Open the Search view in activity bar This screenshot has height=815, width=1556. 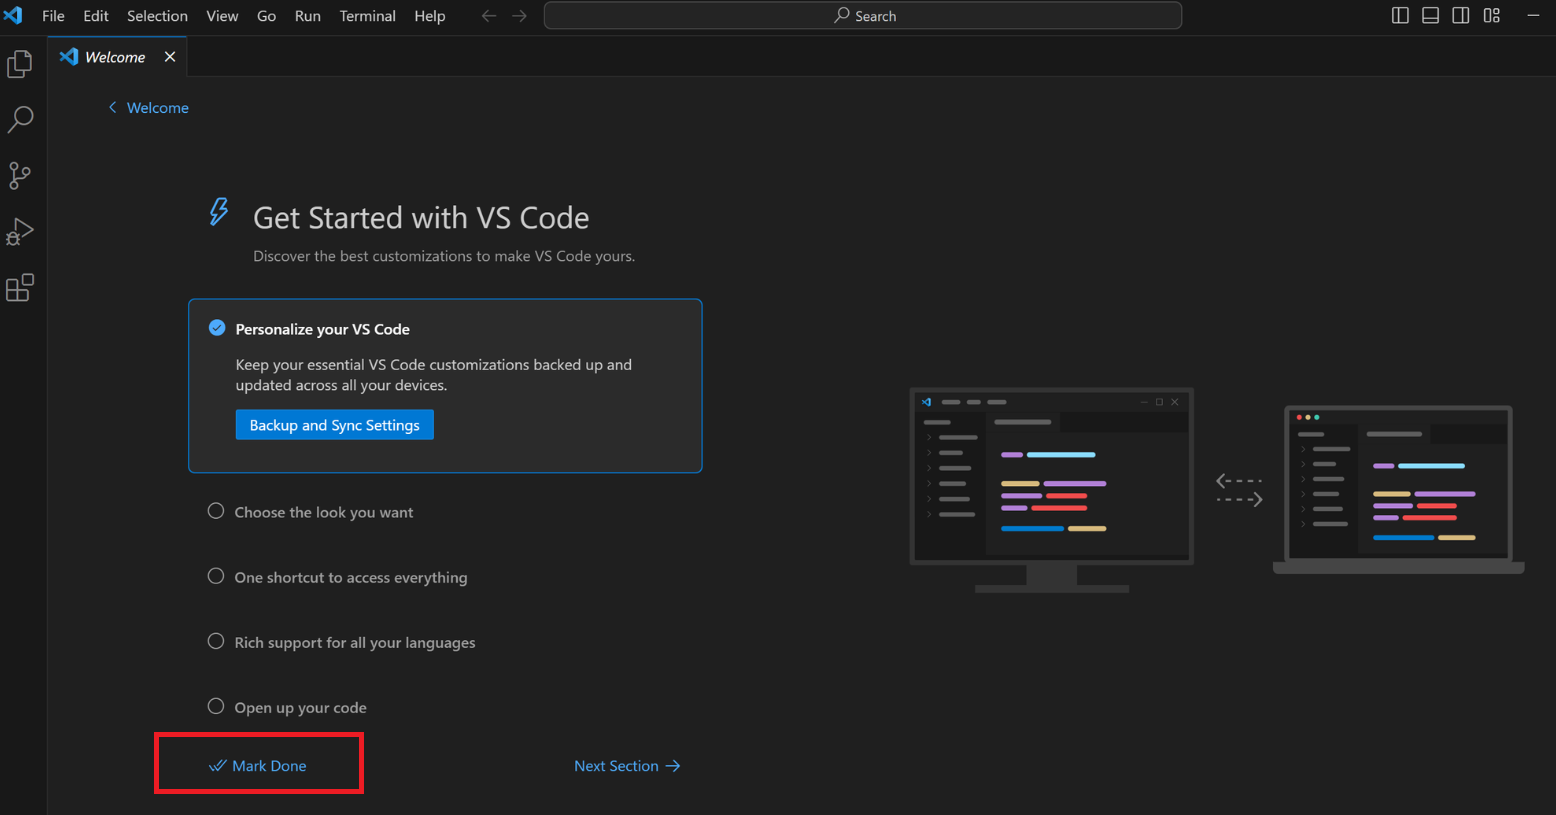click(x=20, y=120)
